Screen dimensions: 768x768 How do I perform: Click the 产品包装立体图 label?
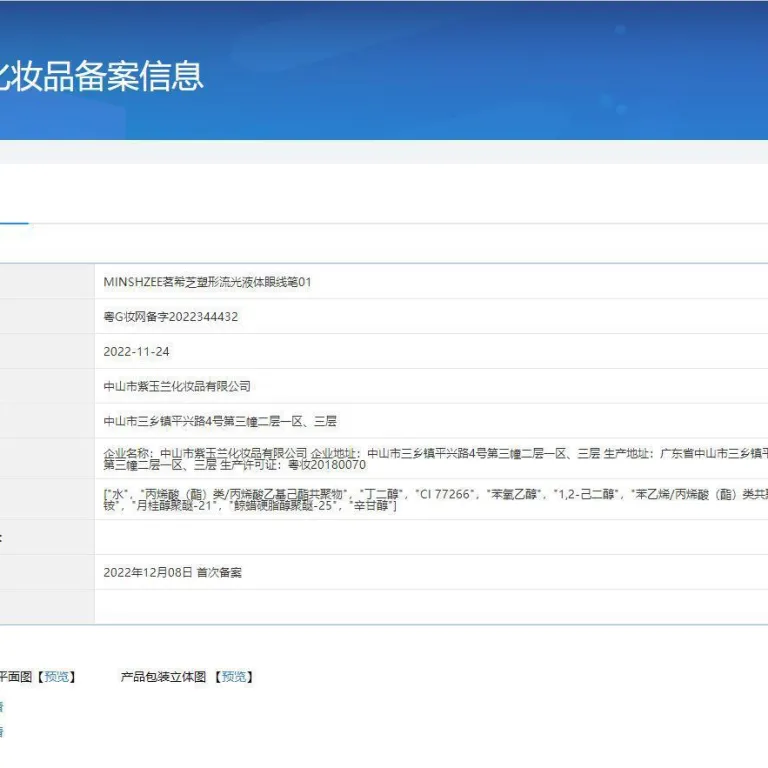[x=163, y=677]
